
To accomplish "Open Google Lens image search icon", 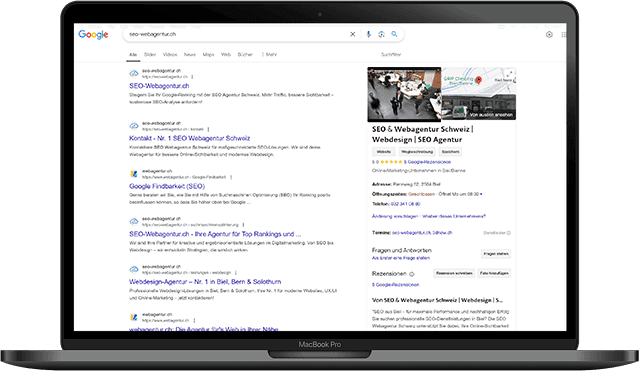I will coord(381,34).
